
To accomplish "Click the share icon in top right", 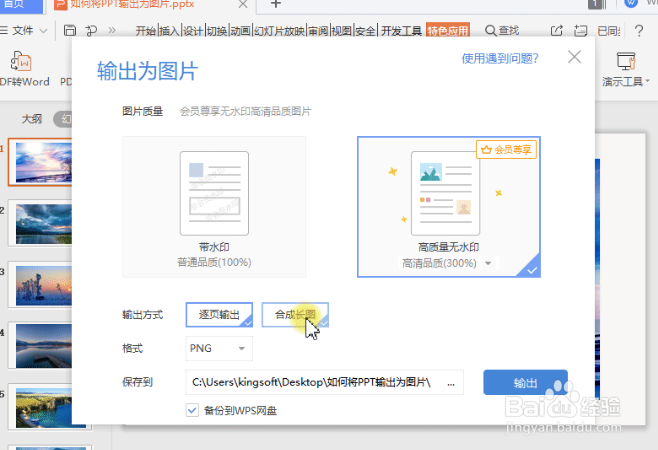I will click(556, 30).
